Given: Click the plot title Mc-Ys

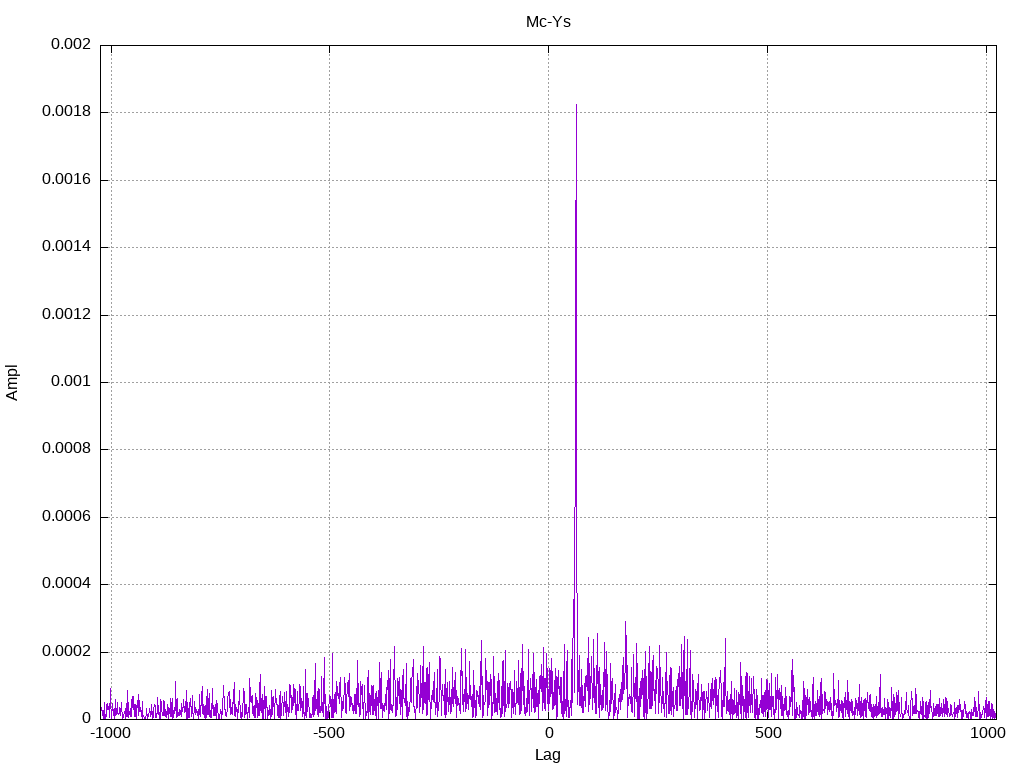Looking at the screenshot, I should (548, 21).
